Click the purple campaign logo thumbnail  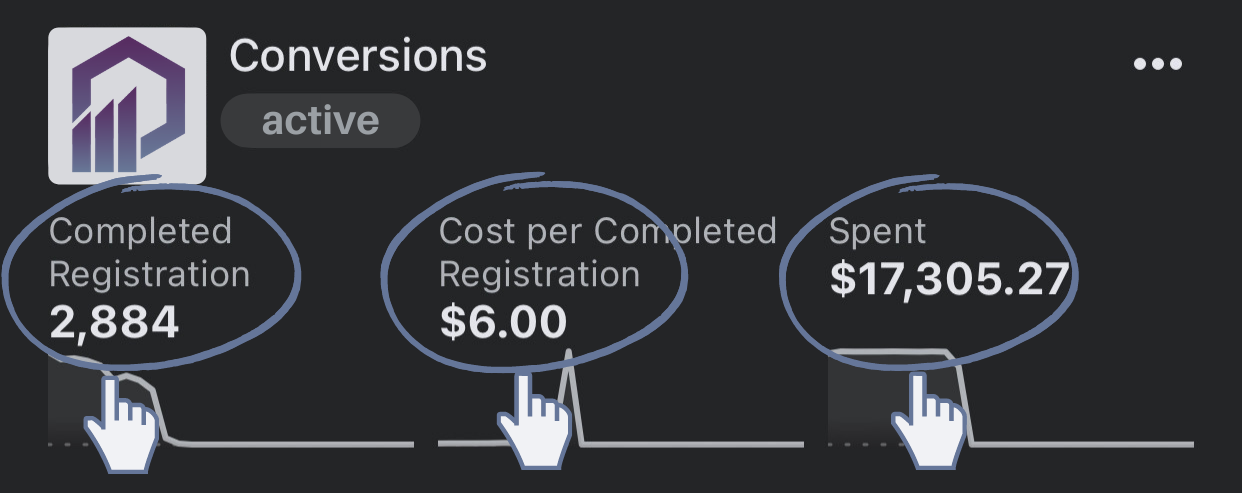pos(127,106)
